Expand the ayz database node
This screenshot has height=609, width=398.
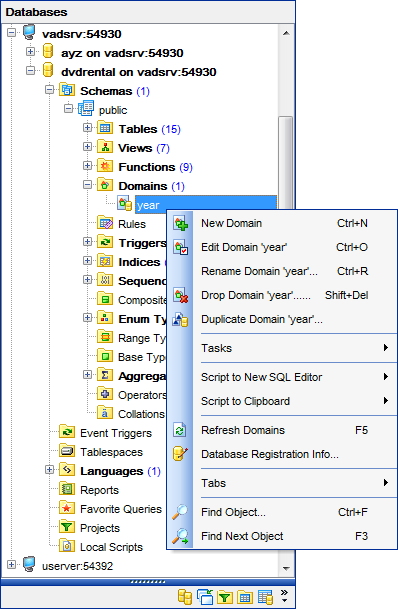click(30, 51)
